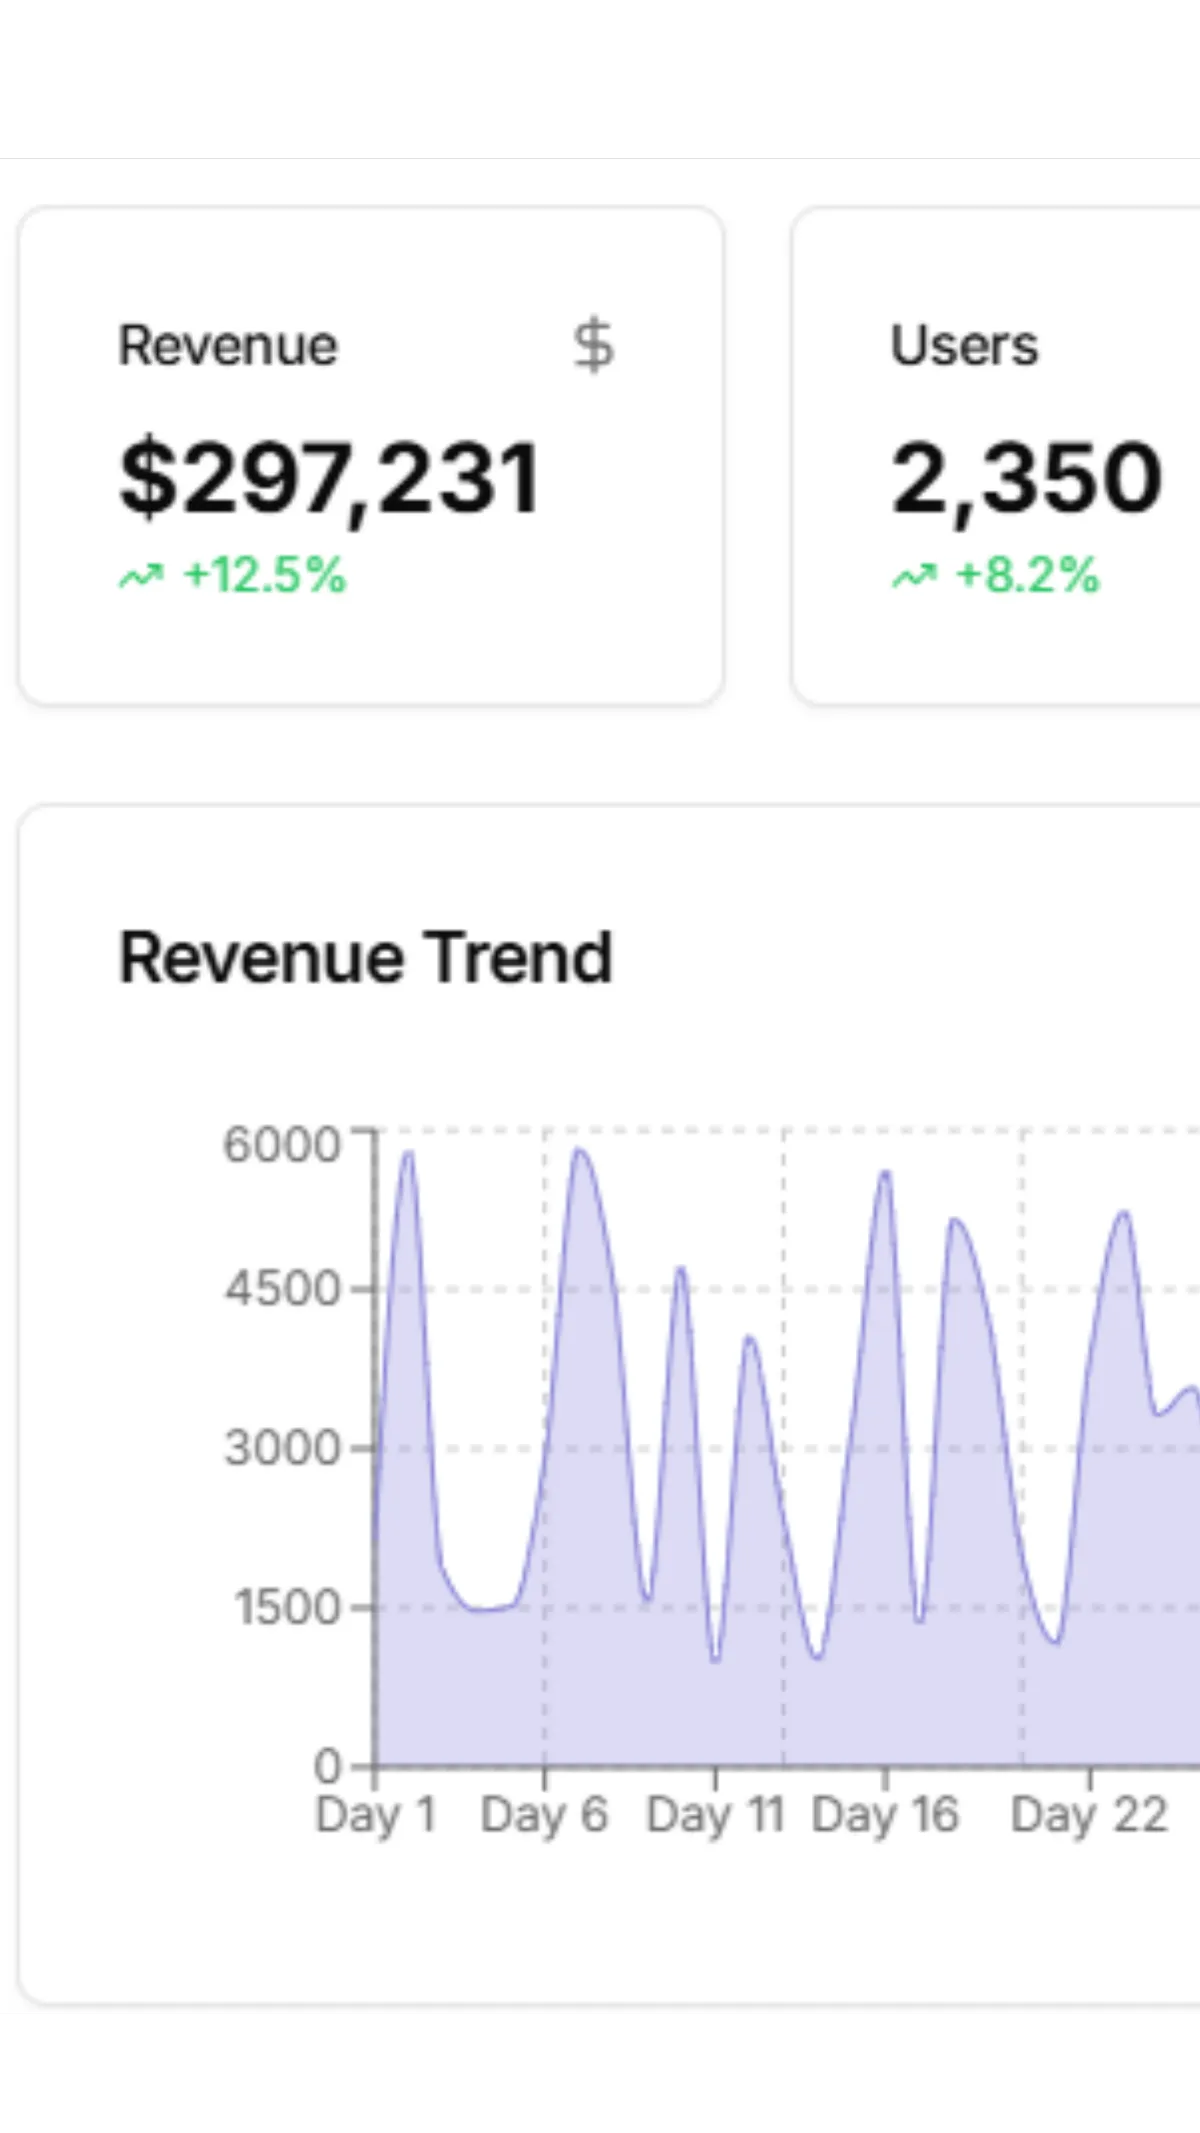Image resolution: width=1200 pixels, height=2133 pixels.
Task: Click the 0 y-axis label
Action: 327,1767
